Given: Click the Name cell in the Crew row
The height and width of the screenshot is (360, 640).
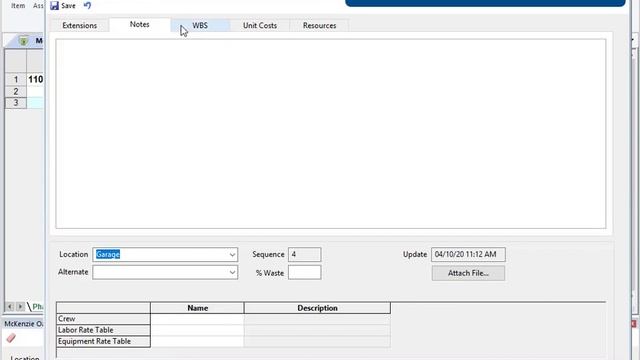Looking at the screenshot, I should (198, 319).
